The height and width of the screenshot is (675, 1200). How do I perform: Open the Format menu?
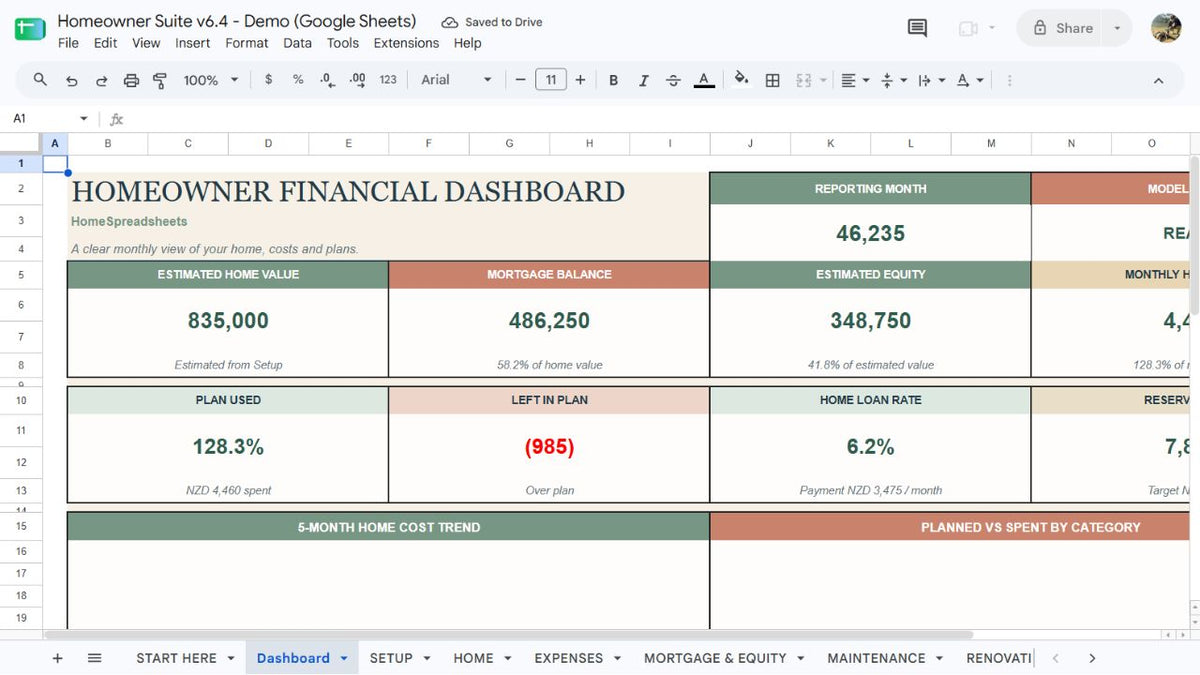247,43
